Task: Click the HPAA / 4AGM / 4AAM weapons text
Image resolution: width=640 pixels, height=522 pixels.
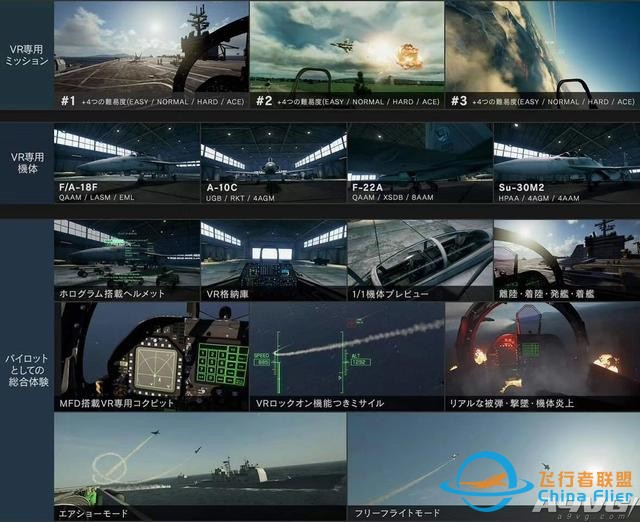Action: coord(539,198)
